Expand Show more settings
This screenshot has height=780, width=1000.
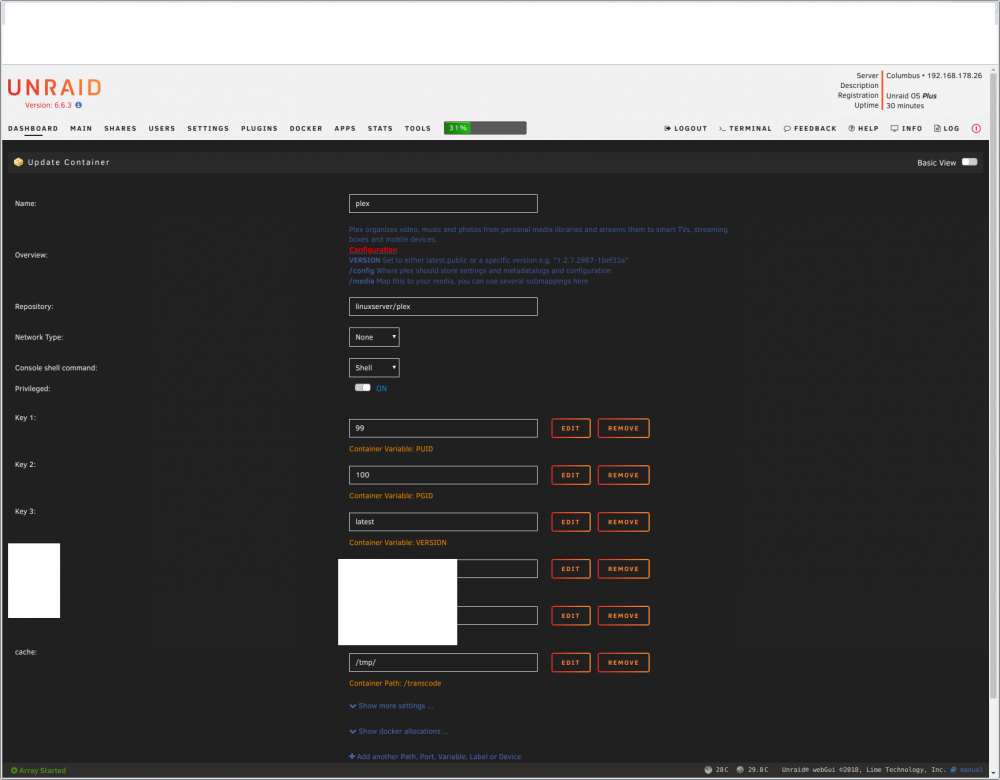coord(392,706)
